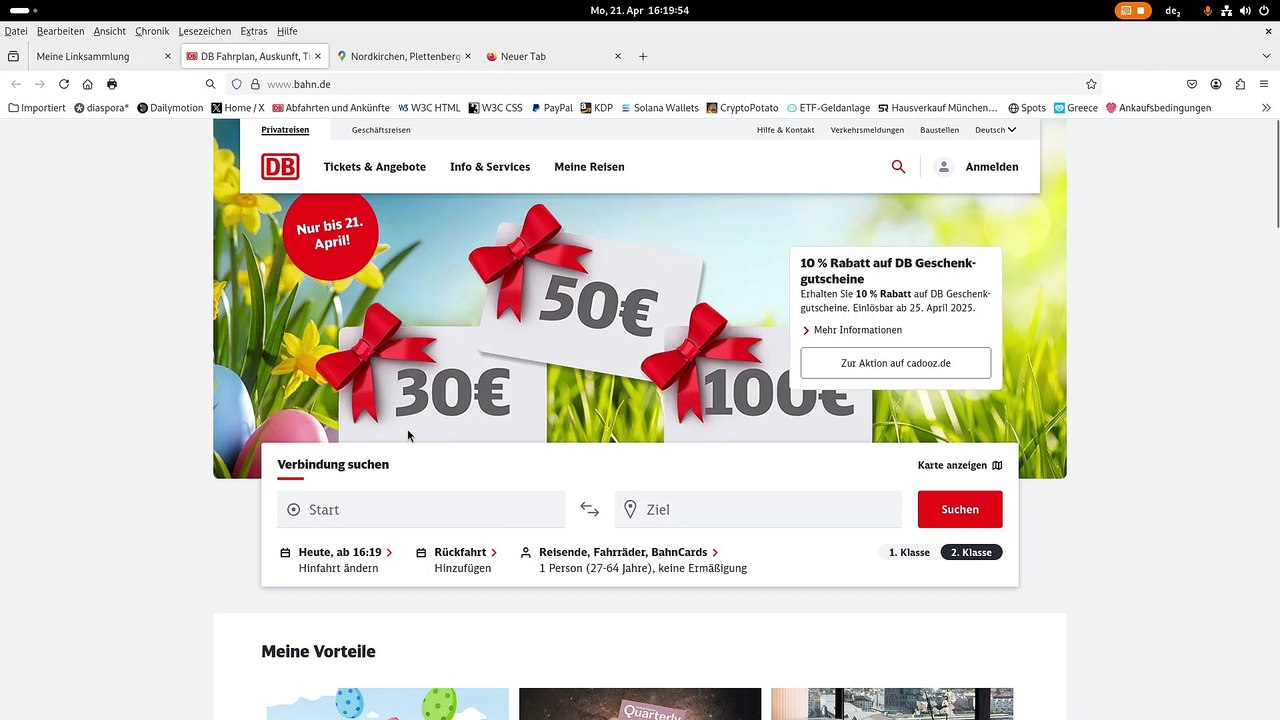Screen dimensions: 1280x720
Task: Expand Reisende, Fahrräder, BahnCards options
Action: point(628,552)
